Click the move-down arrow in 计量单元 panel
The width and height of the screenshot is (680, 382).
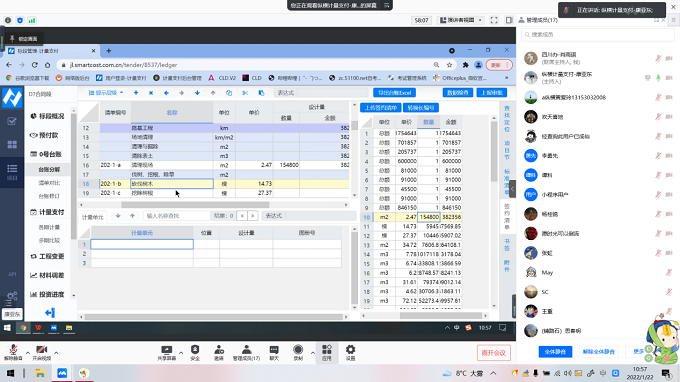[x=118, y=215]
